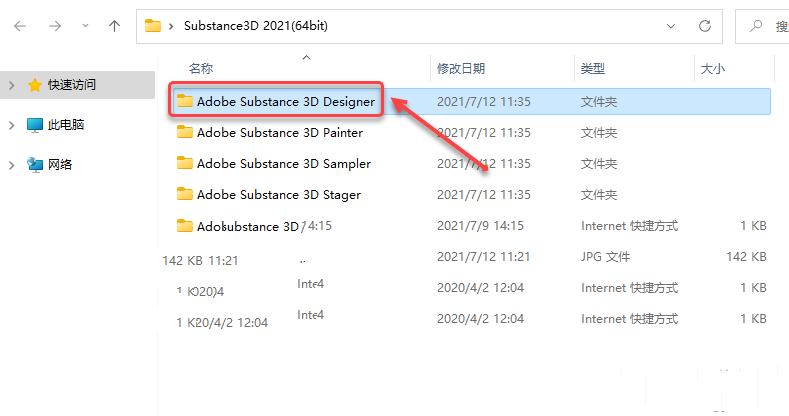This screenshot has width=789, height=416.
Task: Select the JPG 文件 row type cell
Action: (605, 257)
